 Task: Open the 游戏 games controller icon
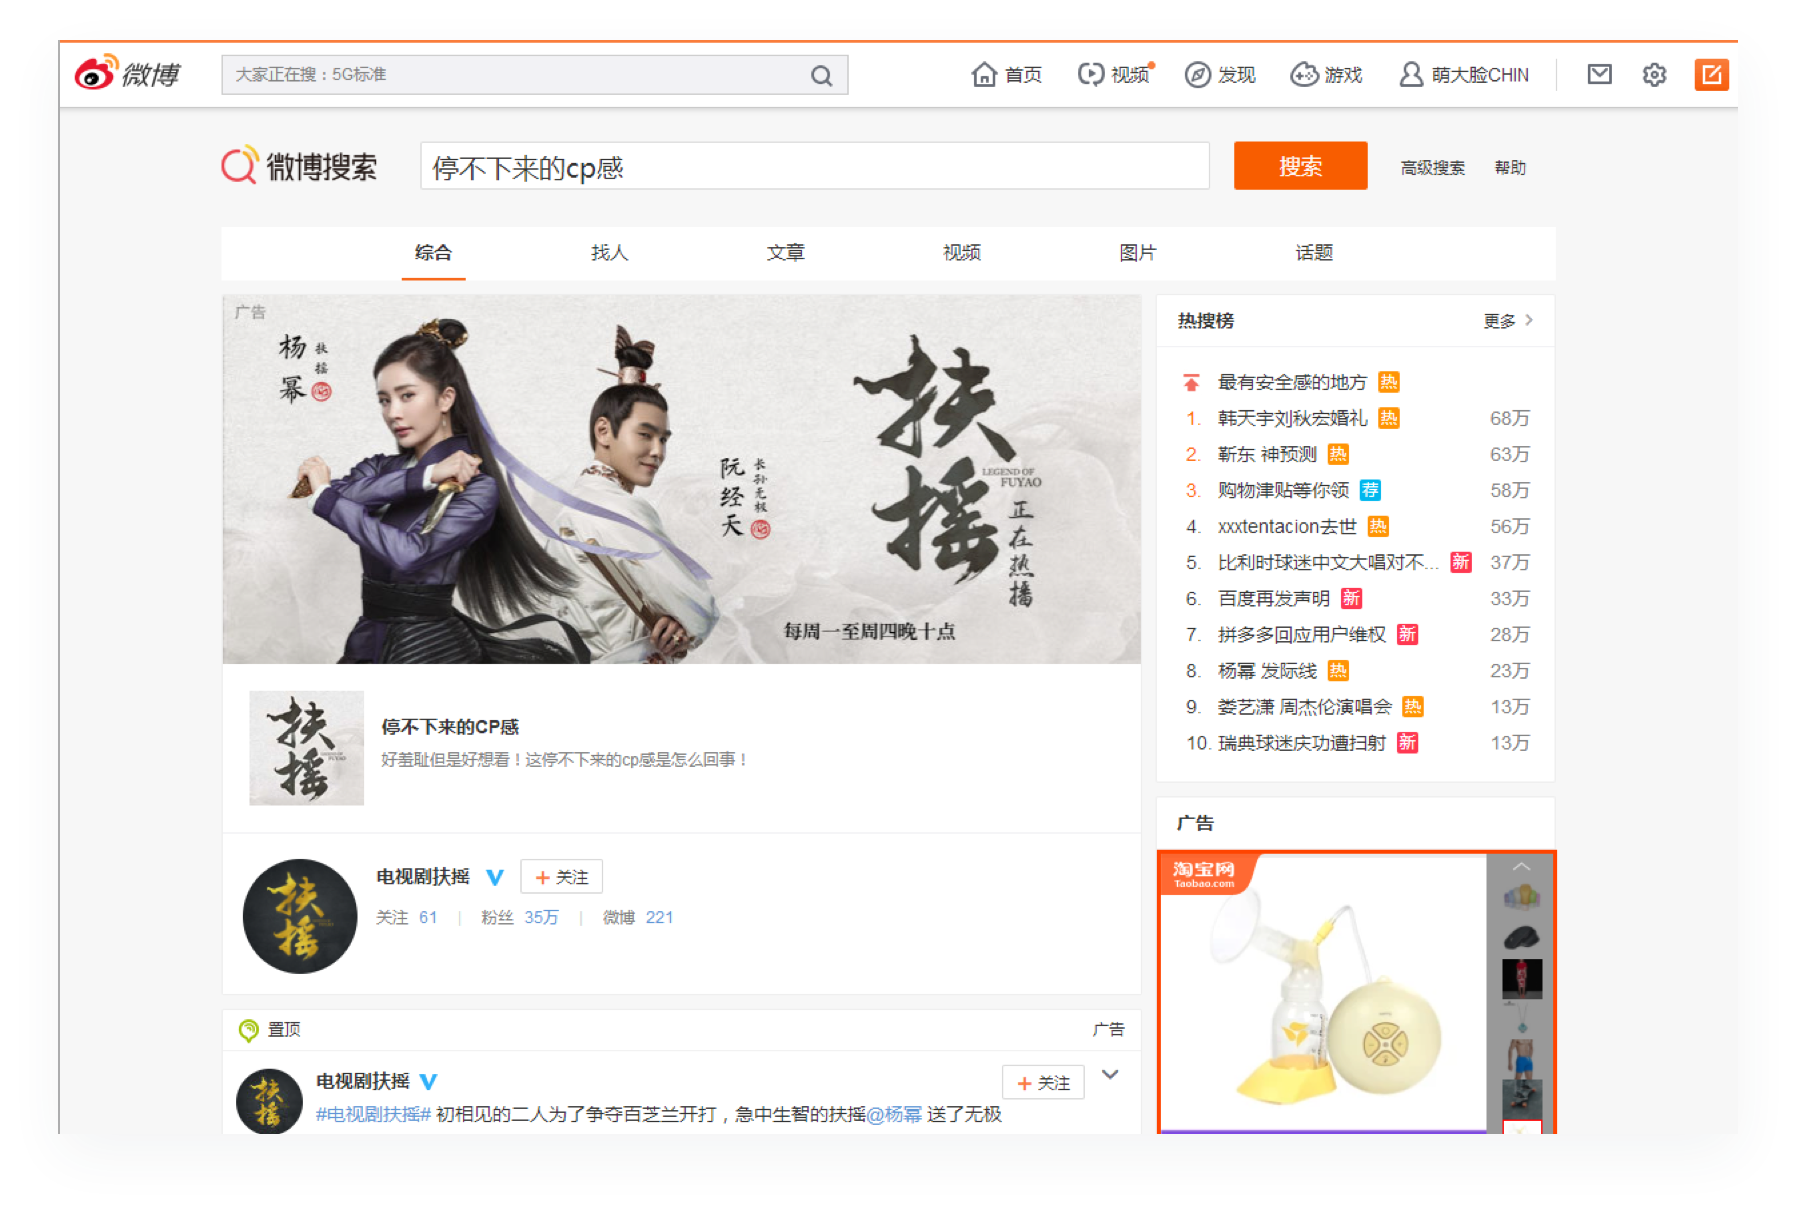1304,75
